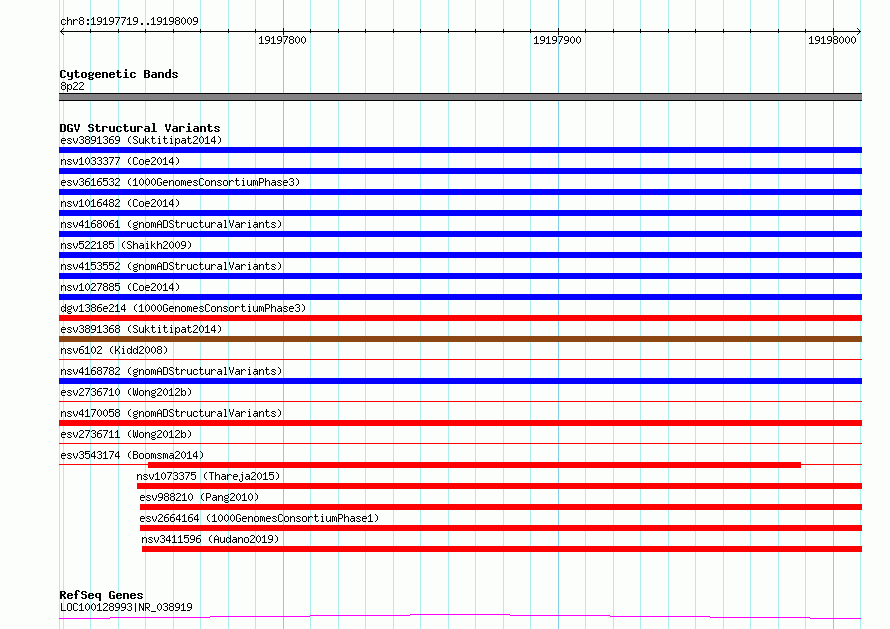Open nsv1027885 (Coe2014) variant label
This screenshot has width=890, height=629.
(x=120, y=287)
